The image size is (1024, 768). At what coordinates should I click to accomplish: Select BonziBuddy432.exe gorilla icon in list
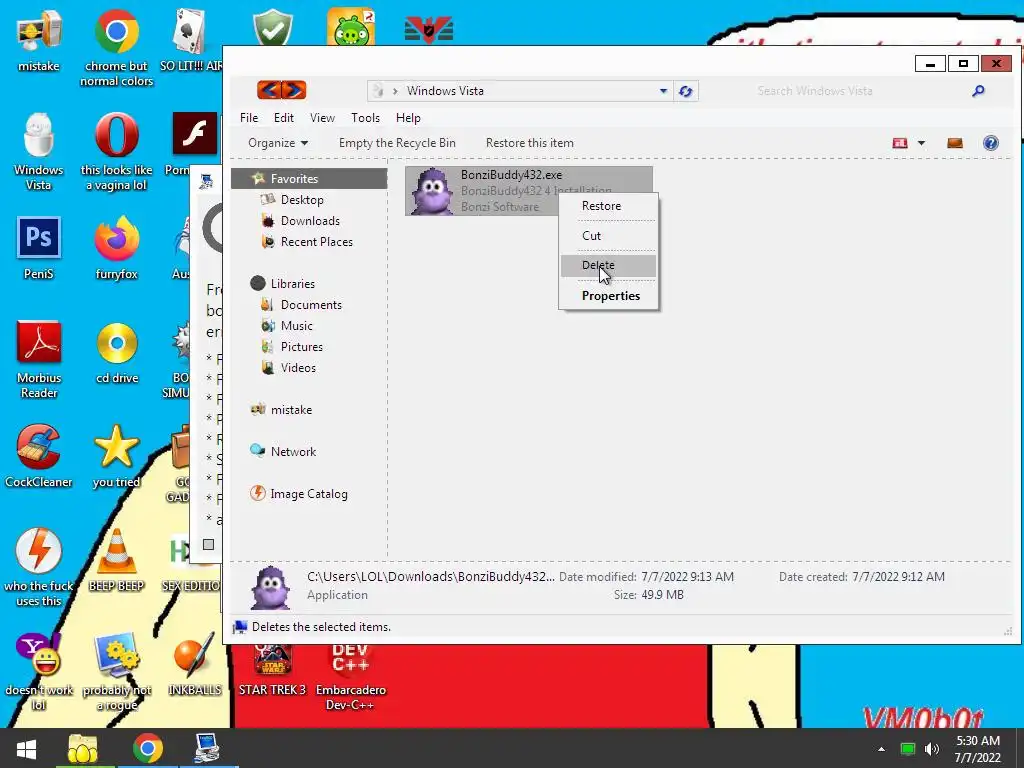point(431,191)
